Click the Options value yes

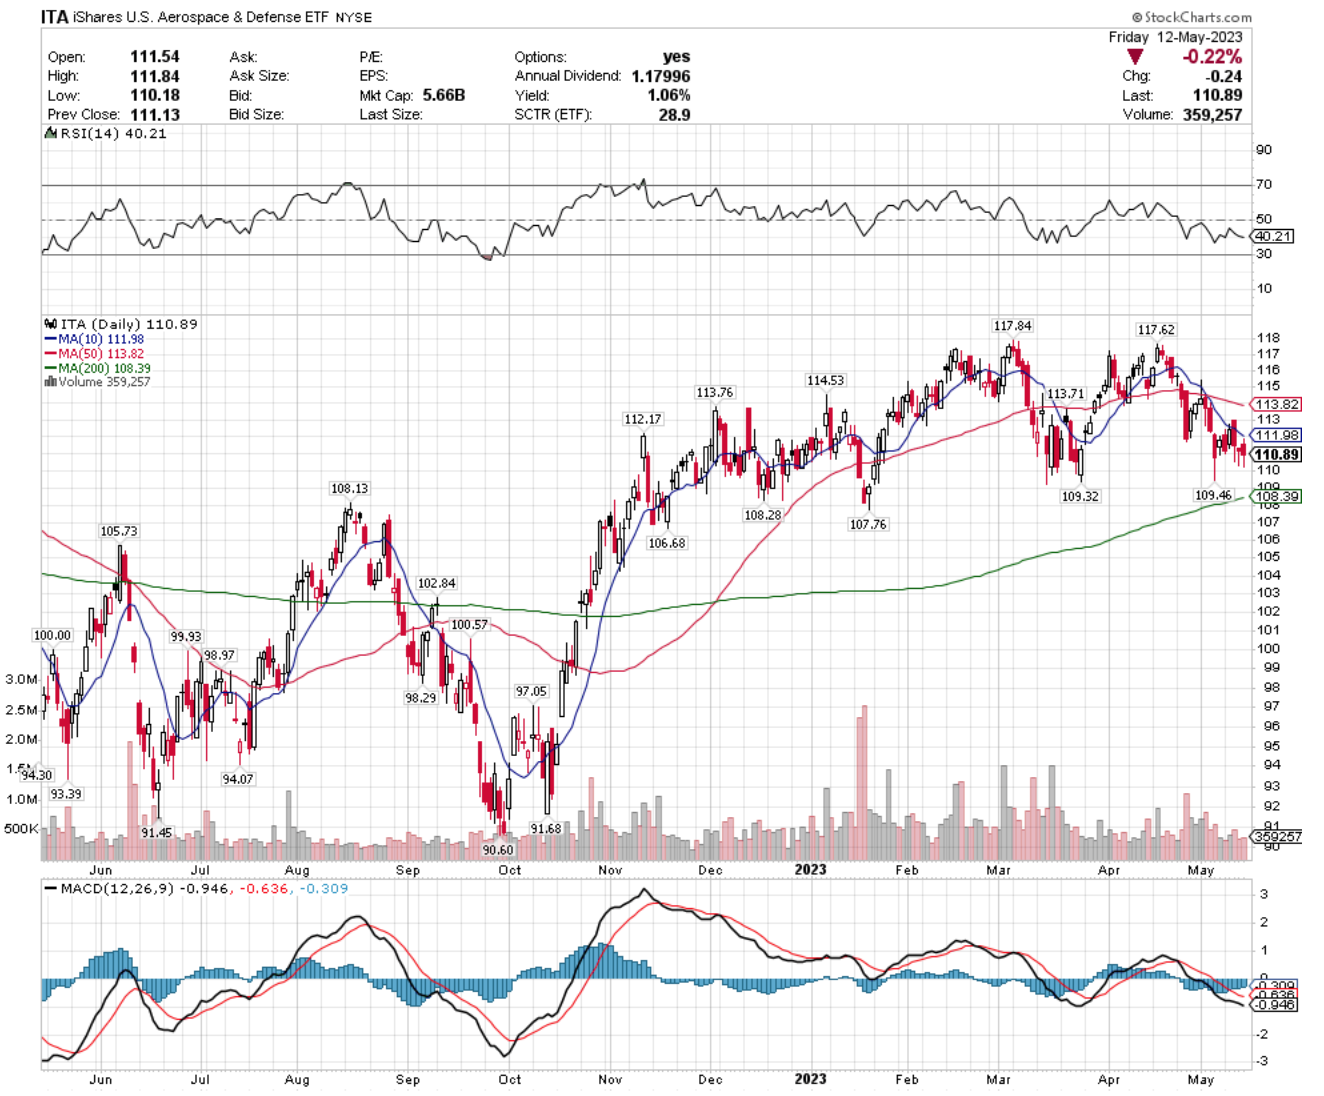coord(676,57)
